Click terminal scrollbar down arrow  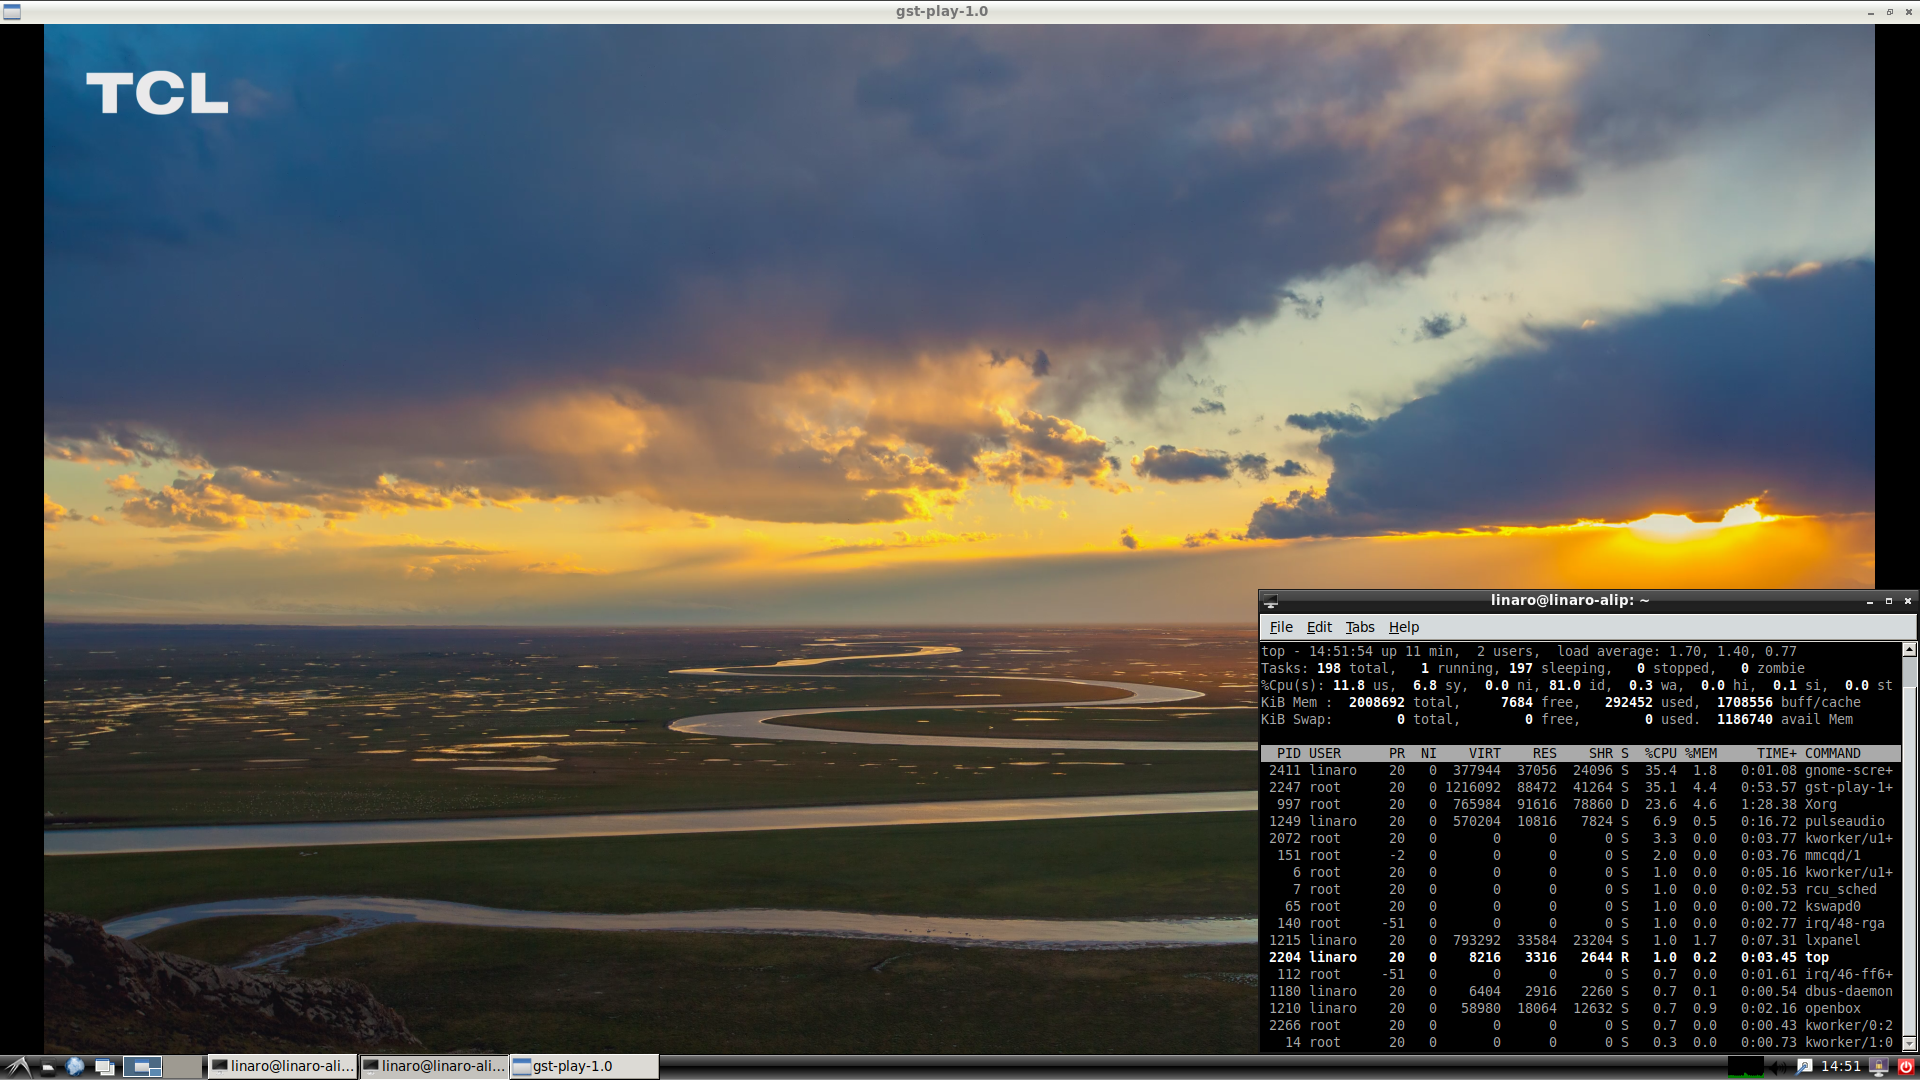point(1908,1043)
